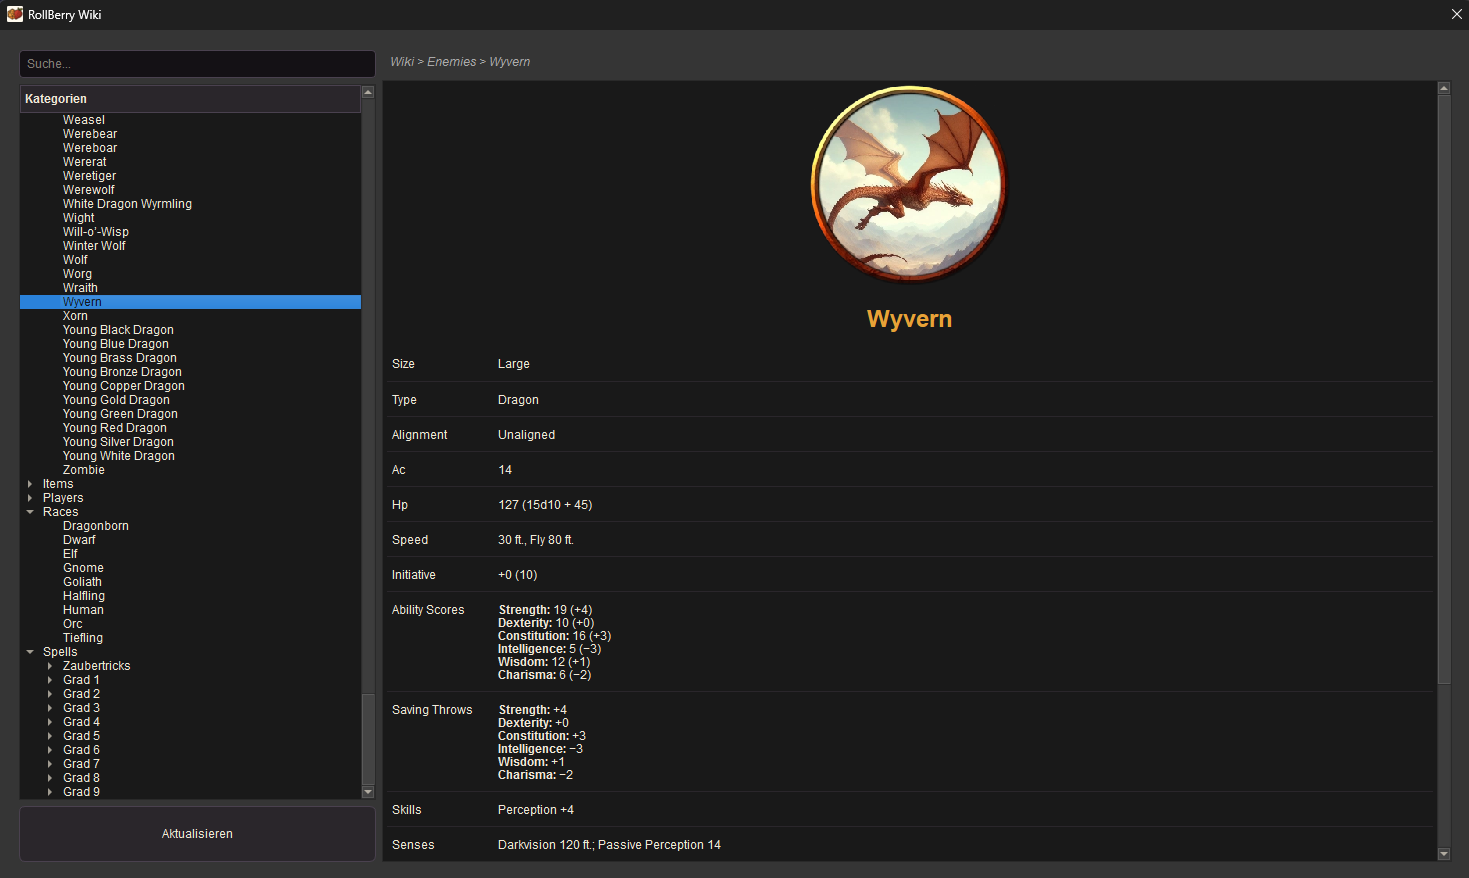Image resolution: width=1469 pixels, height=878 pixels.
Task: Select Zombie from the enemies list
Action: click(83, 469)
